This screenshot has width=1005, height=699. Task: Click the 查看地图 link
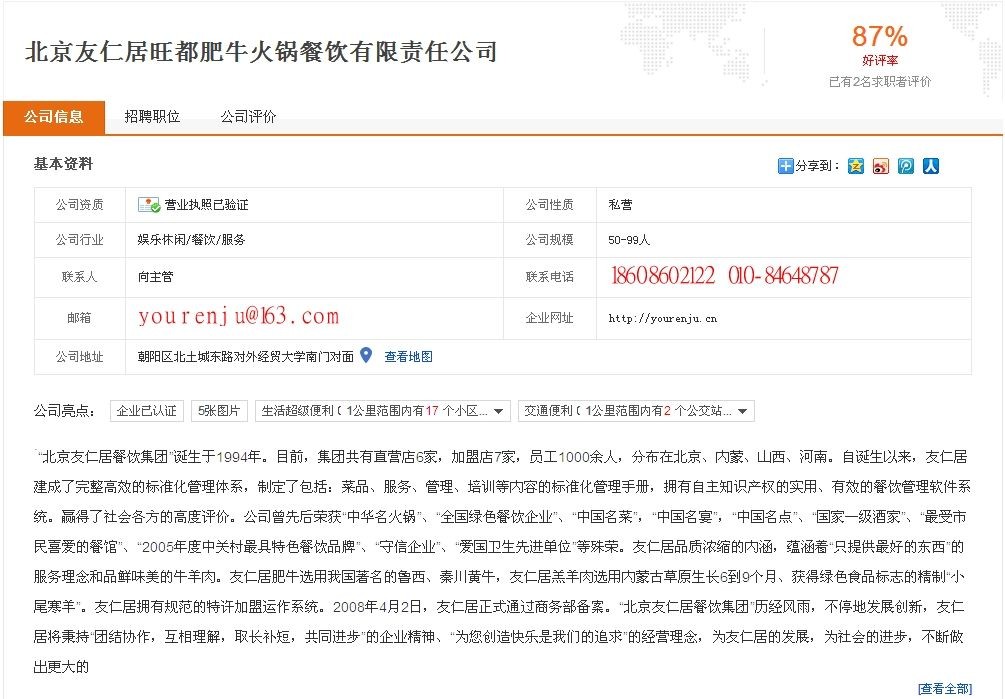(408, 356)
